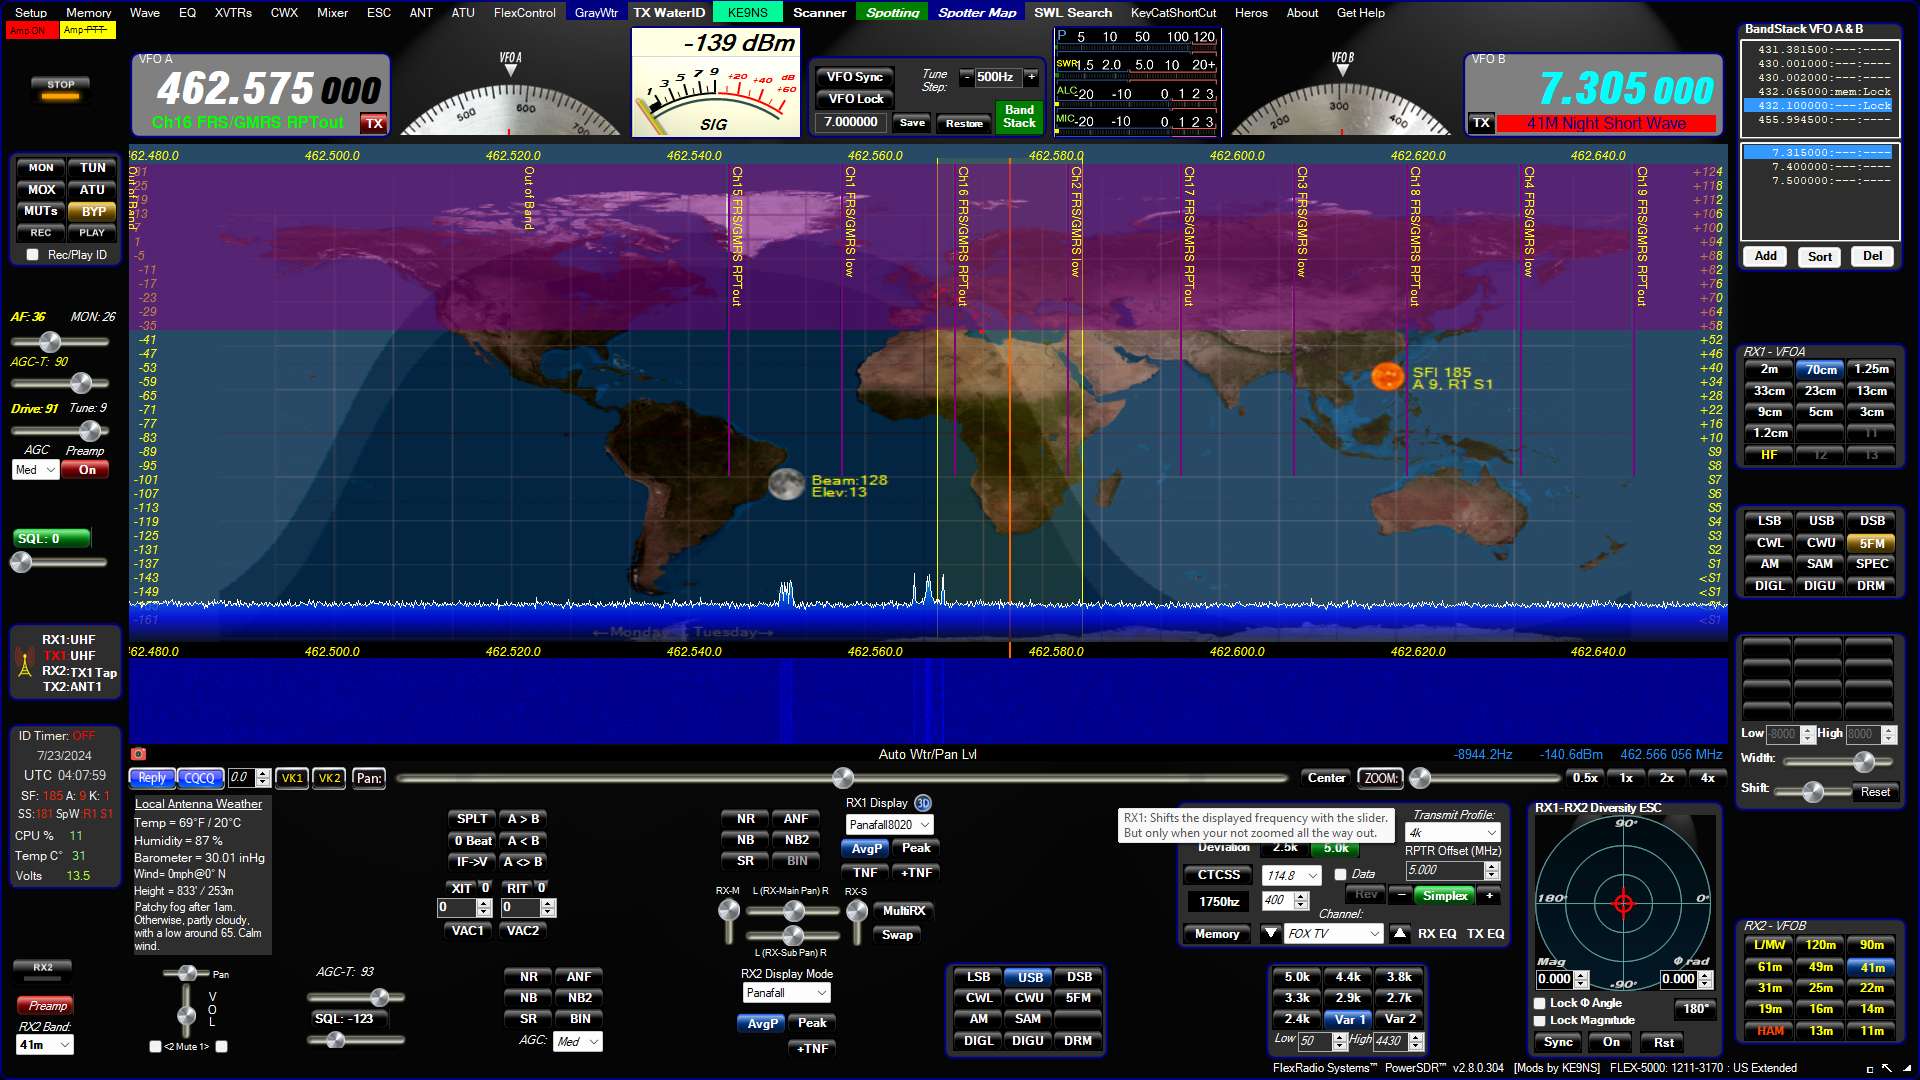Open the RX2 Display Mode Panafall dropdown
Screen dimensions: 1920x1080
click(787, 993)
